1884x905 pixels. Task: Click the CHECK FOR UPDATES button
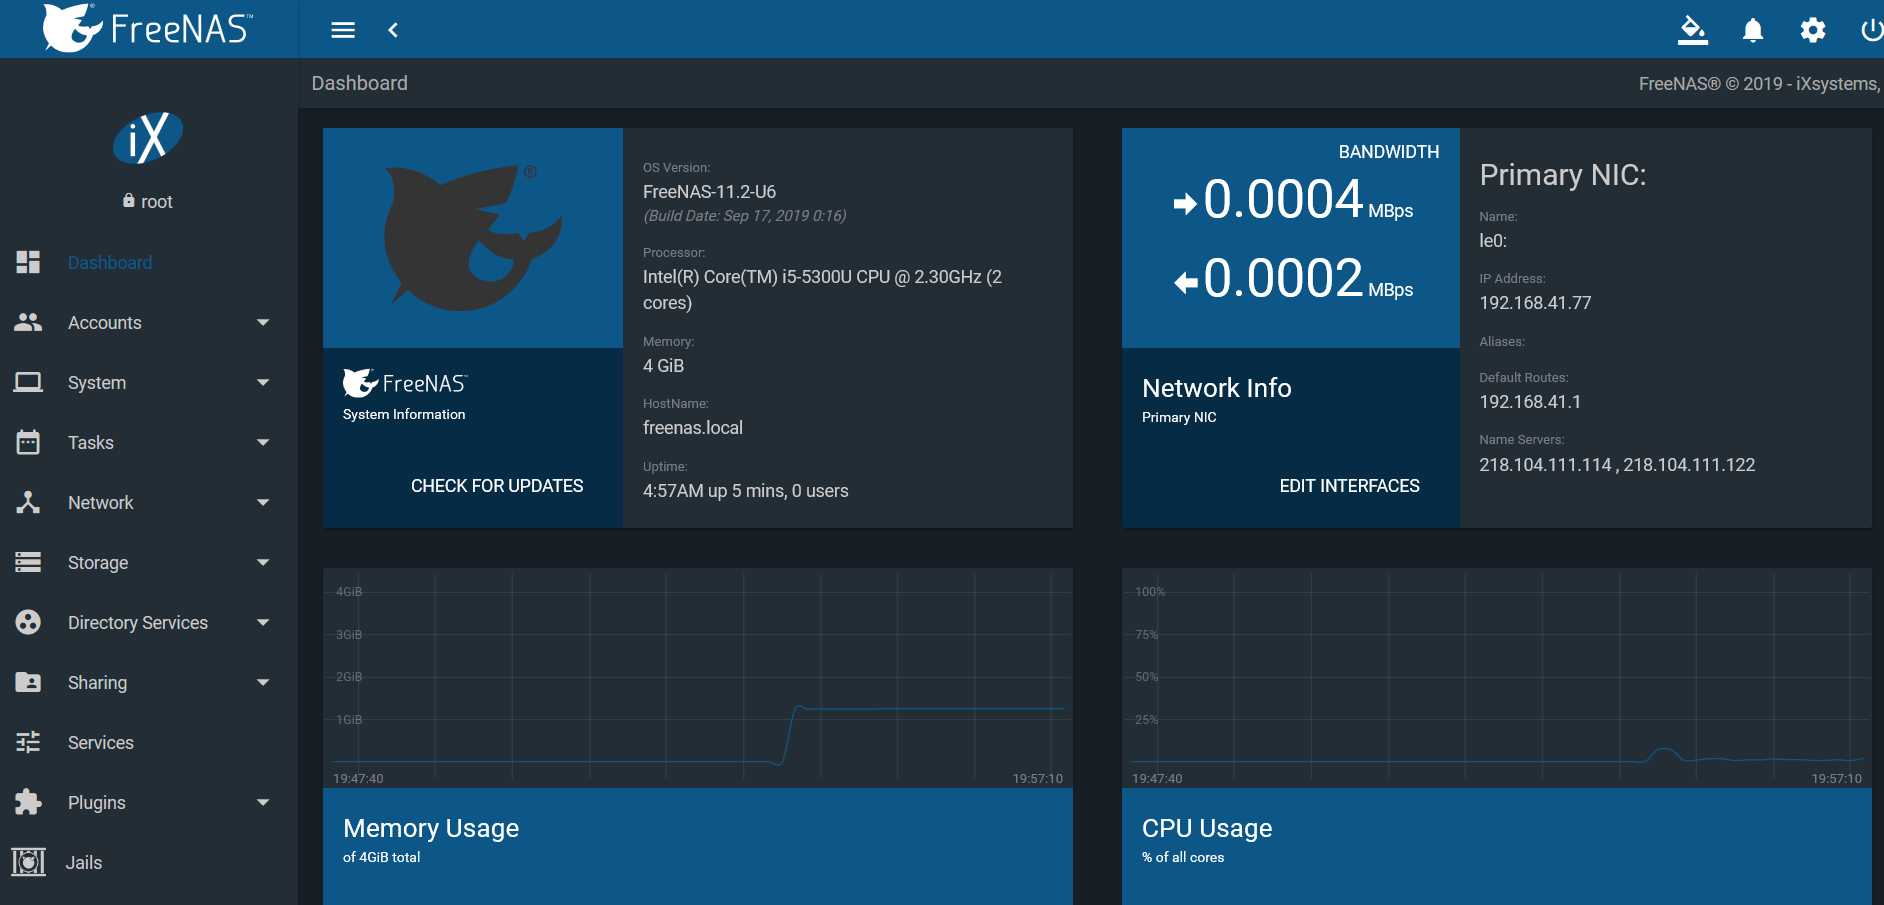(x=497, y=486)
